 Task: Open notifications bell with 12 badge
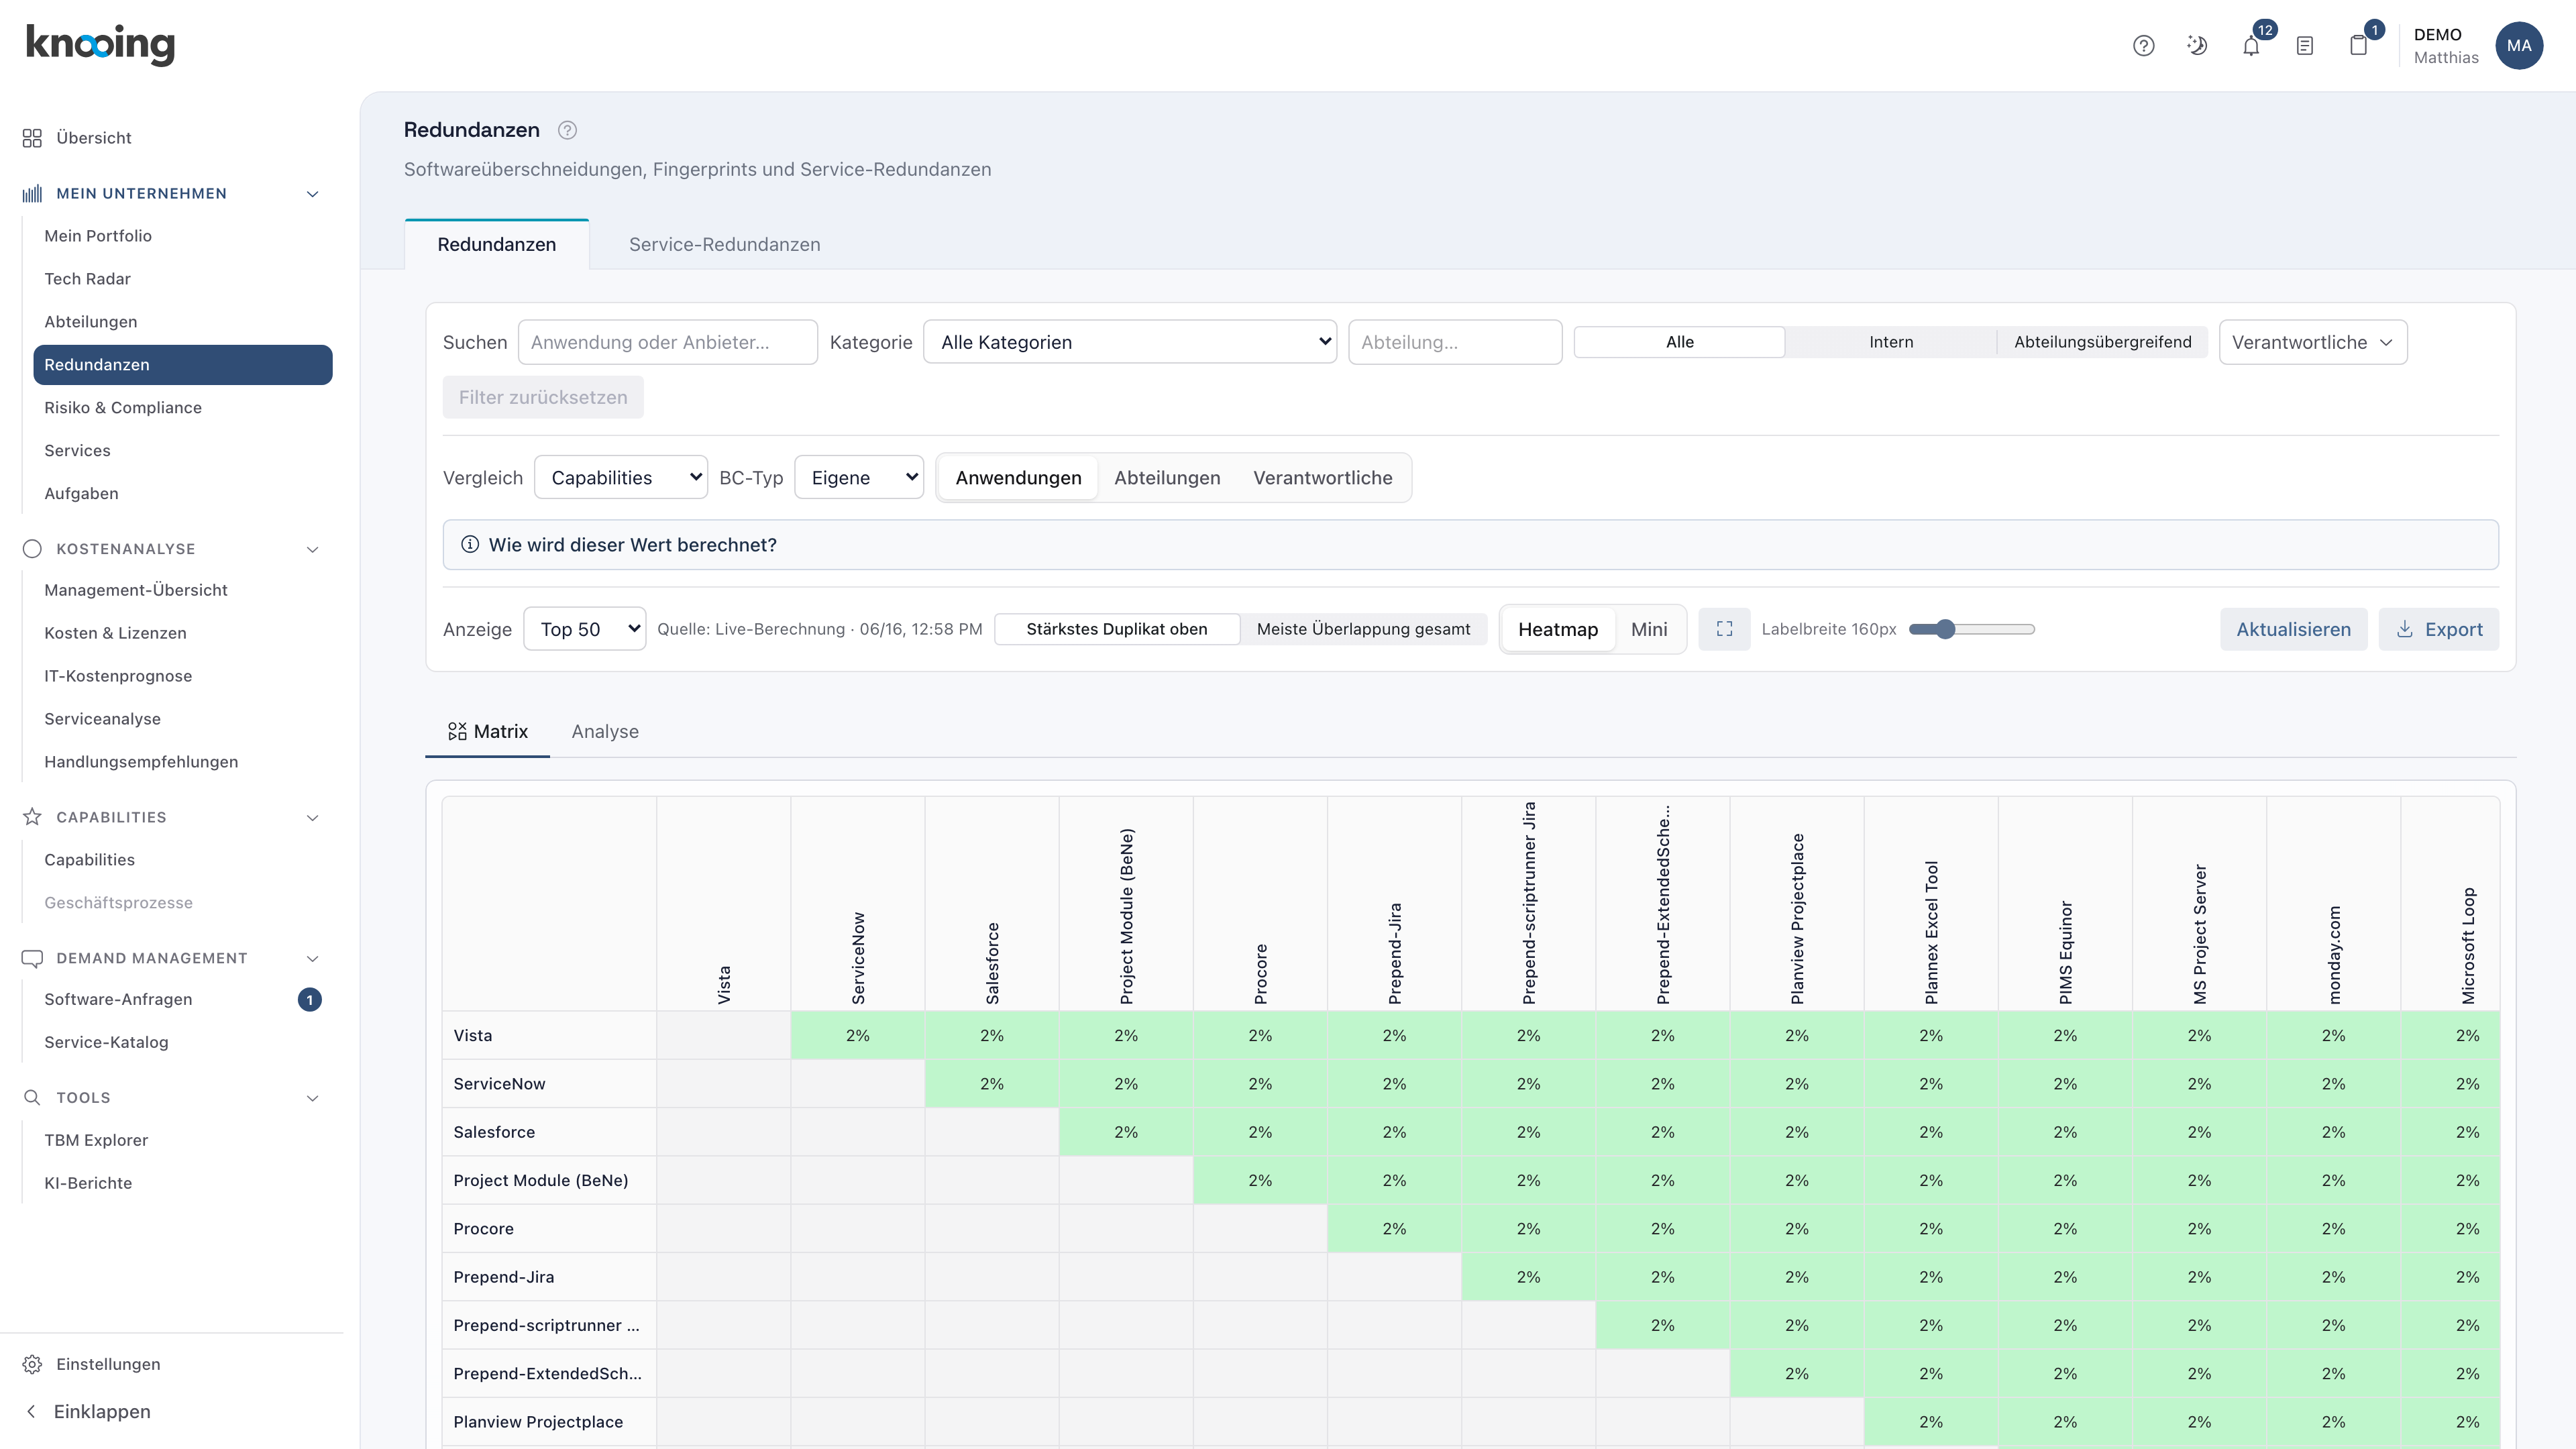(x=2251, y=46)
